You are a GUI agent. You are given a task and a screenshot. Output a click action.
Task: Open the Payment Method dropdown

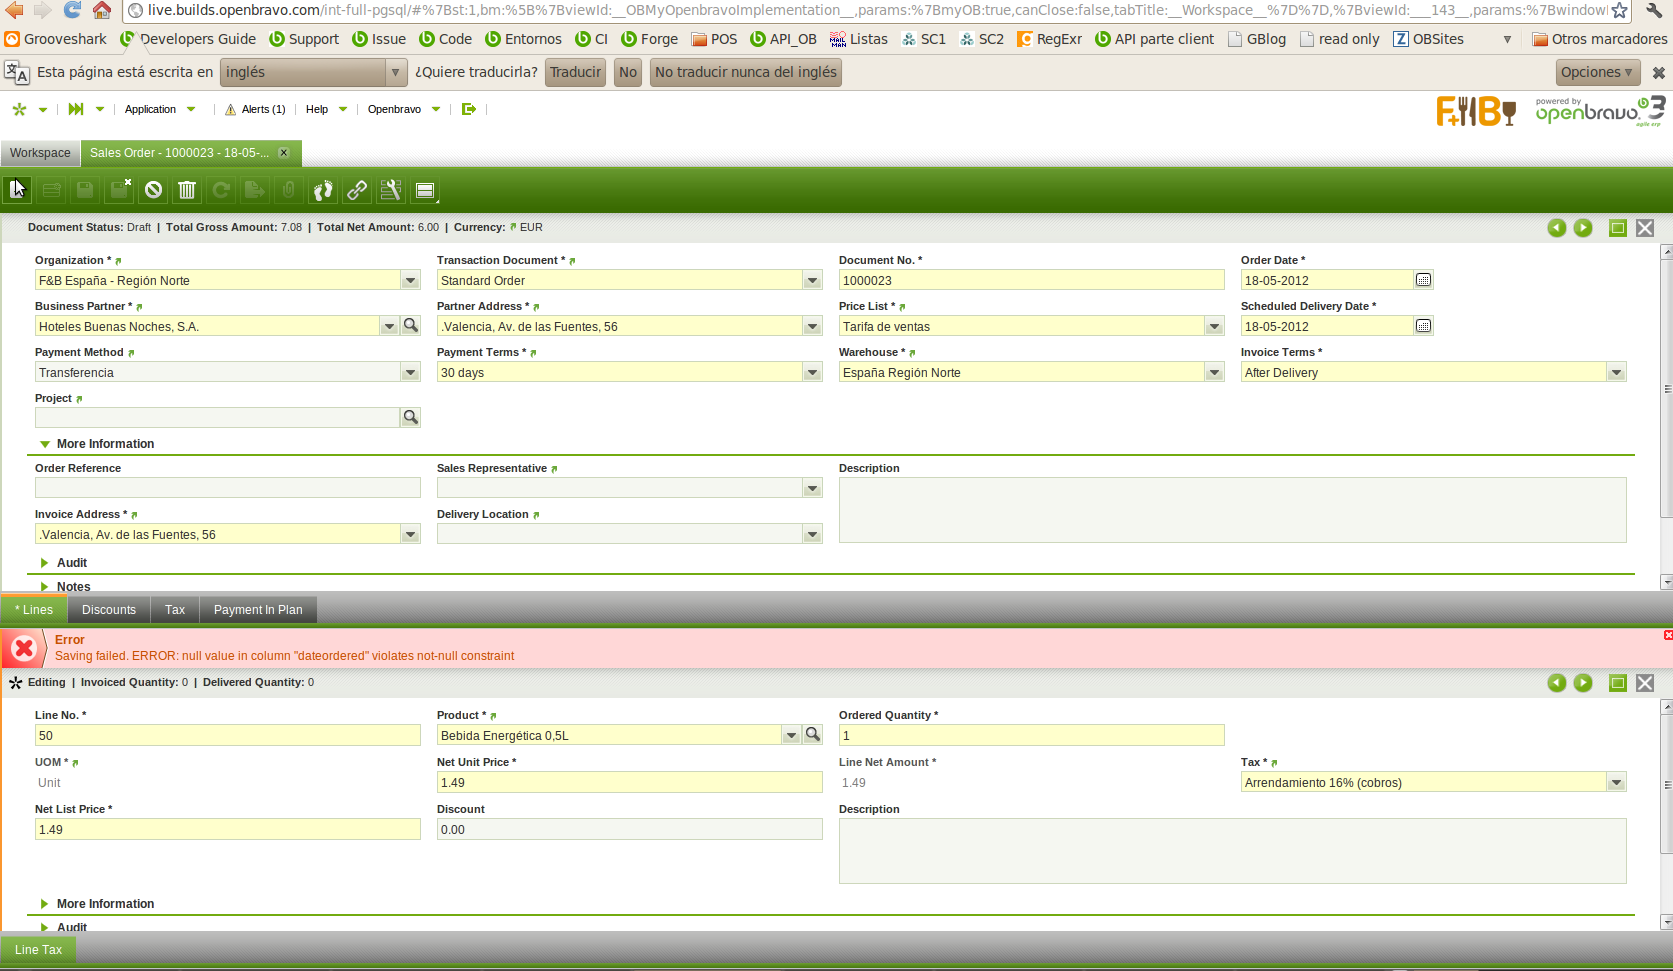click(410, 373)
